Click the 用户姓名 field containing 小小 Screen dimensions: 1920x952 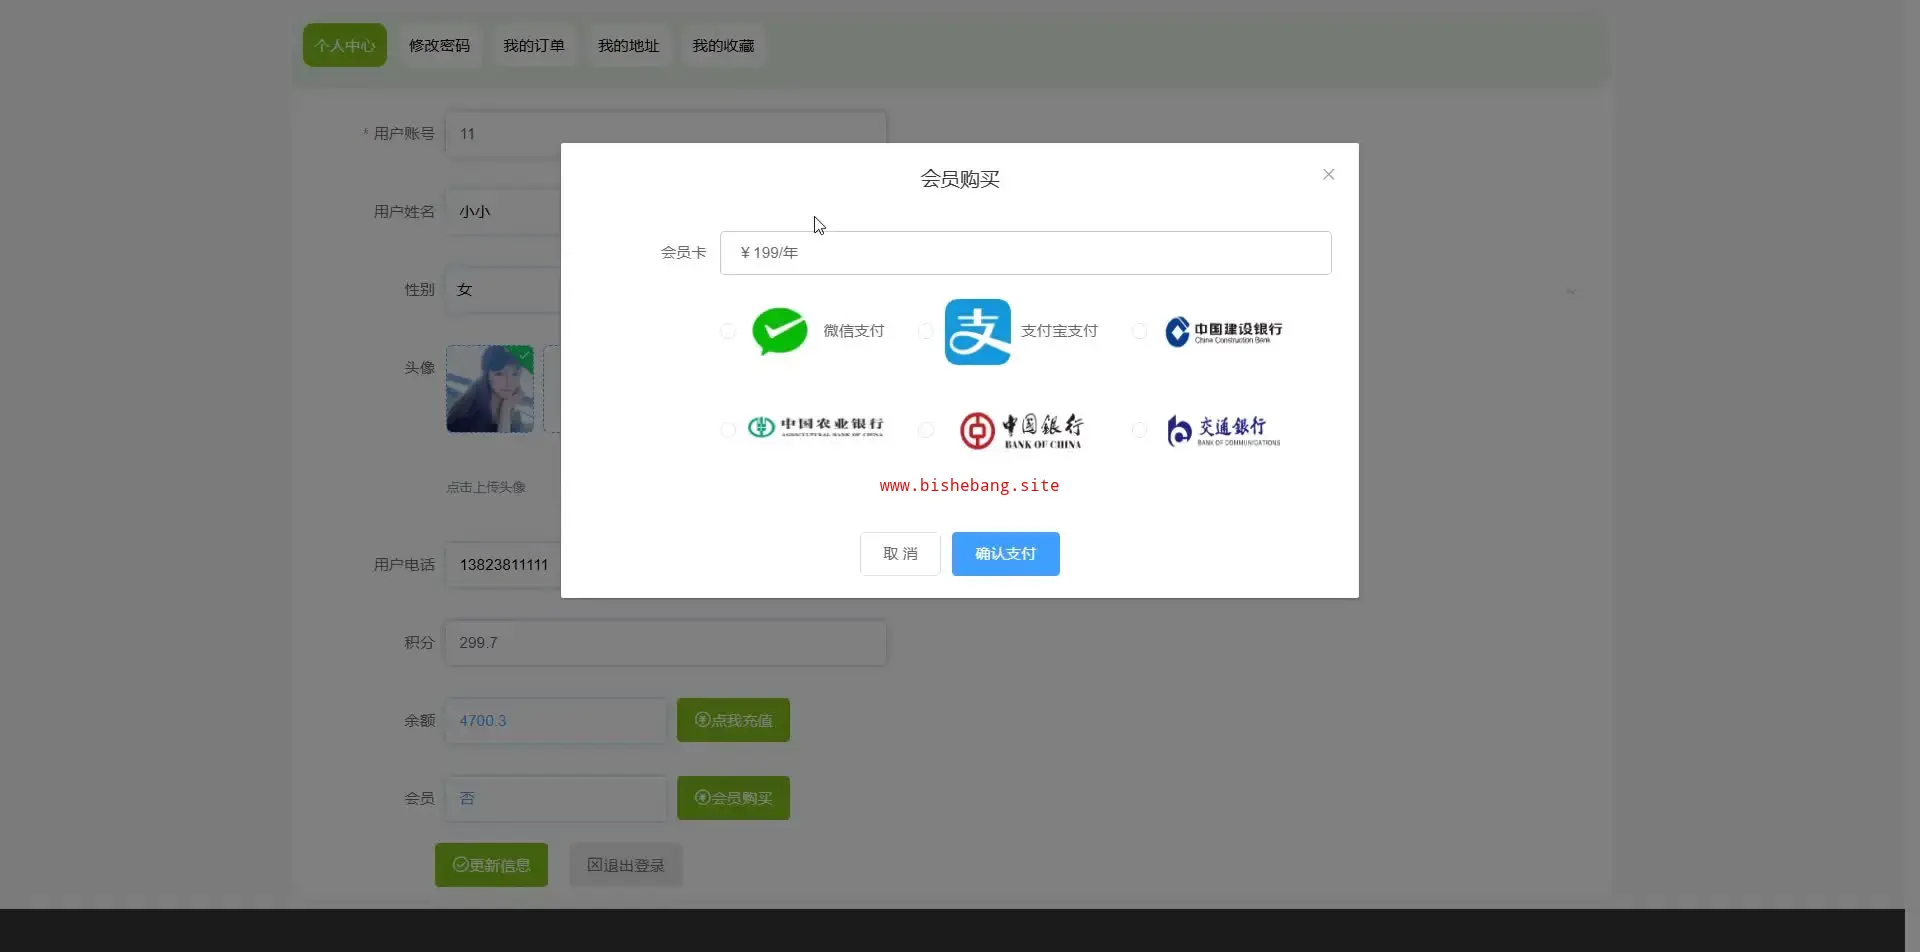(x=503, y=212)
